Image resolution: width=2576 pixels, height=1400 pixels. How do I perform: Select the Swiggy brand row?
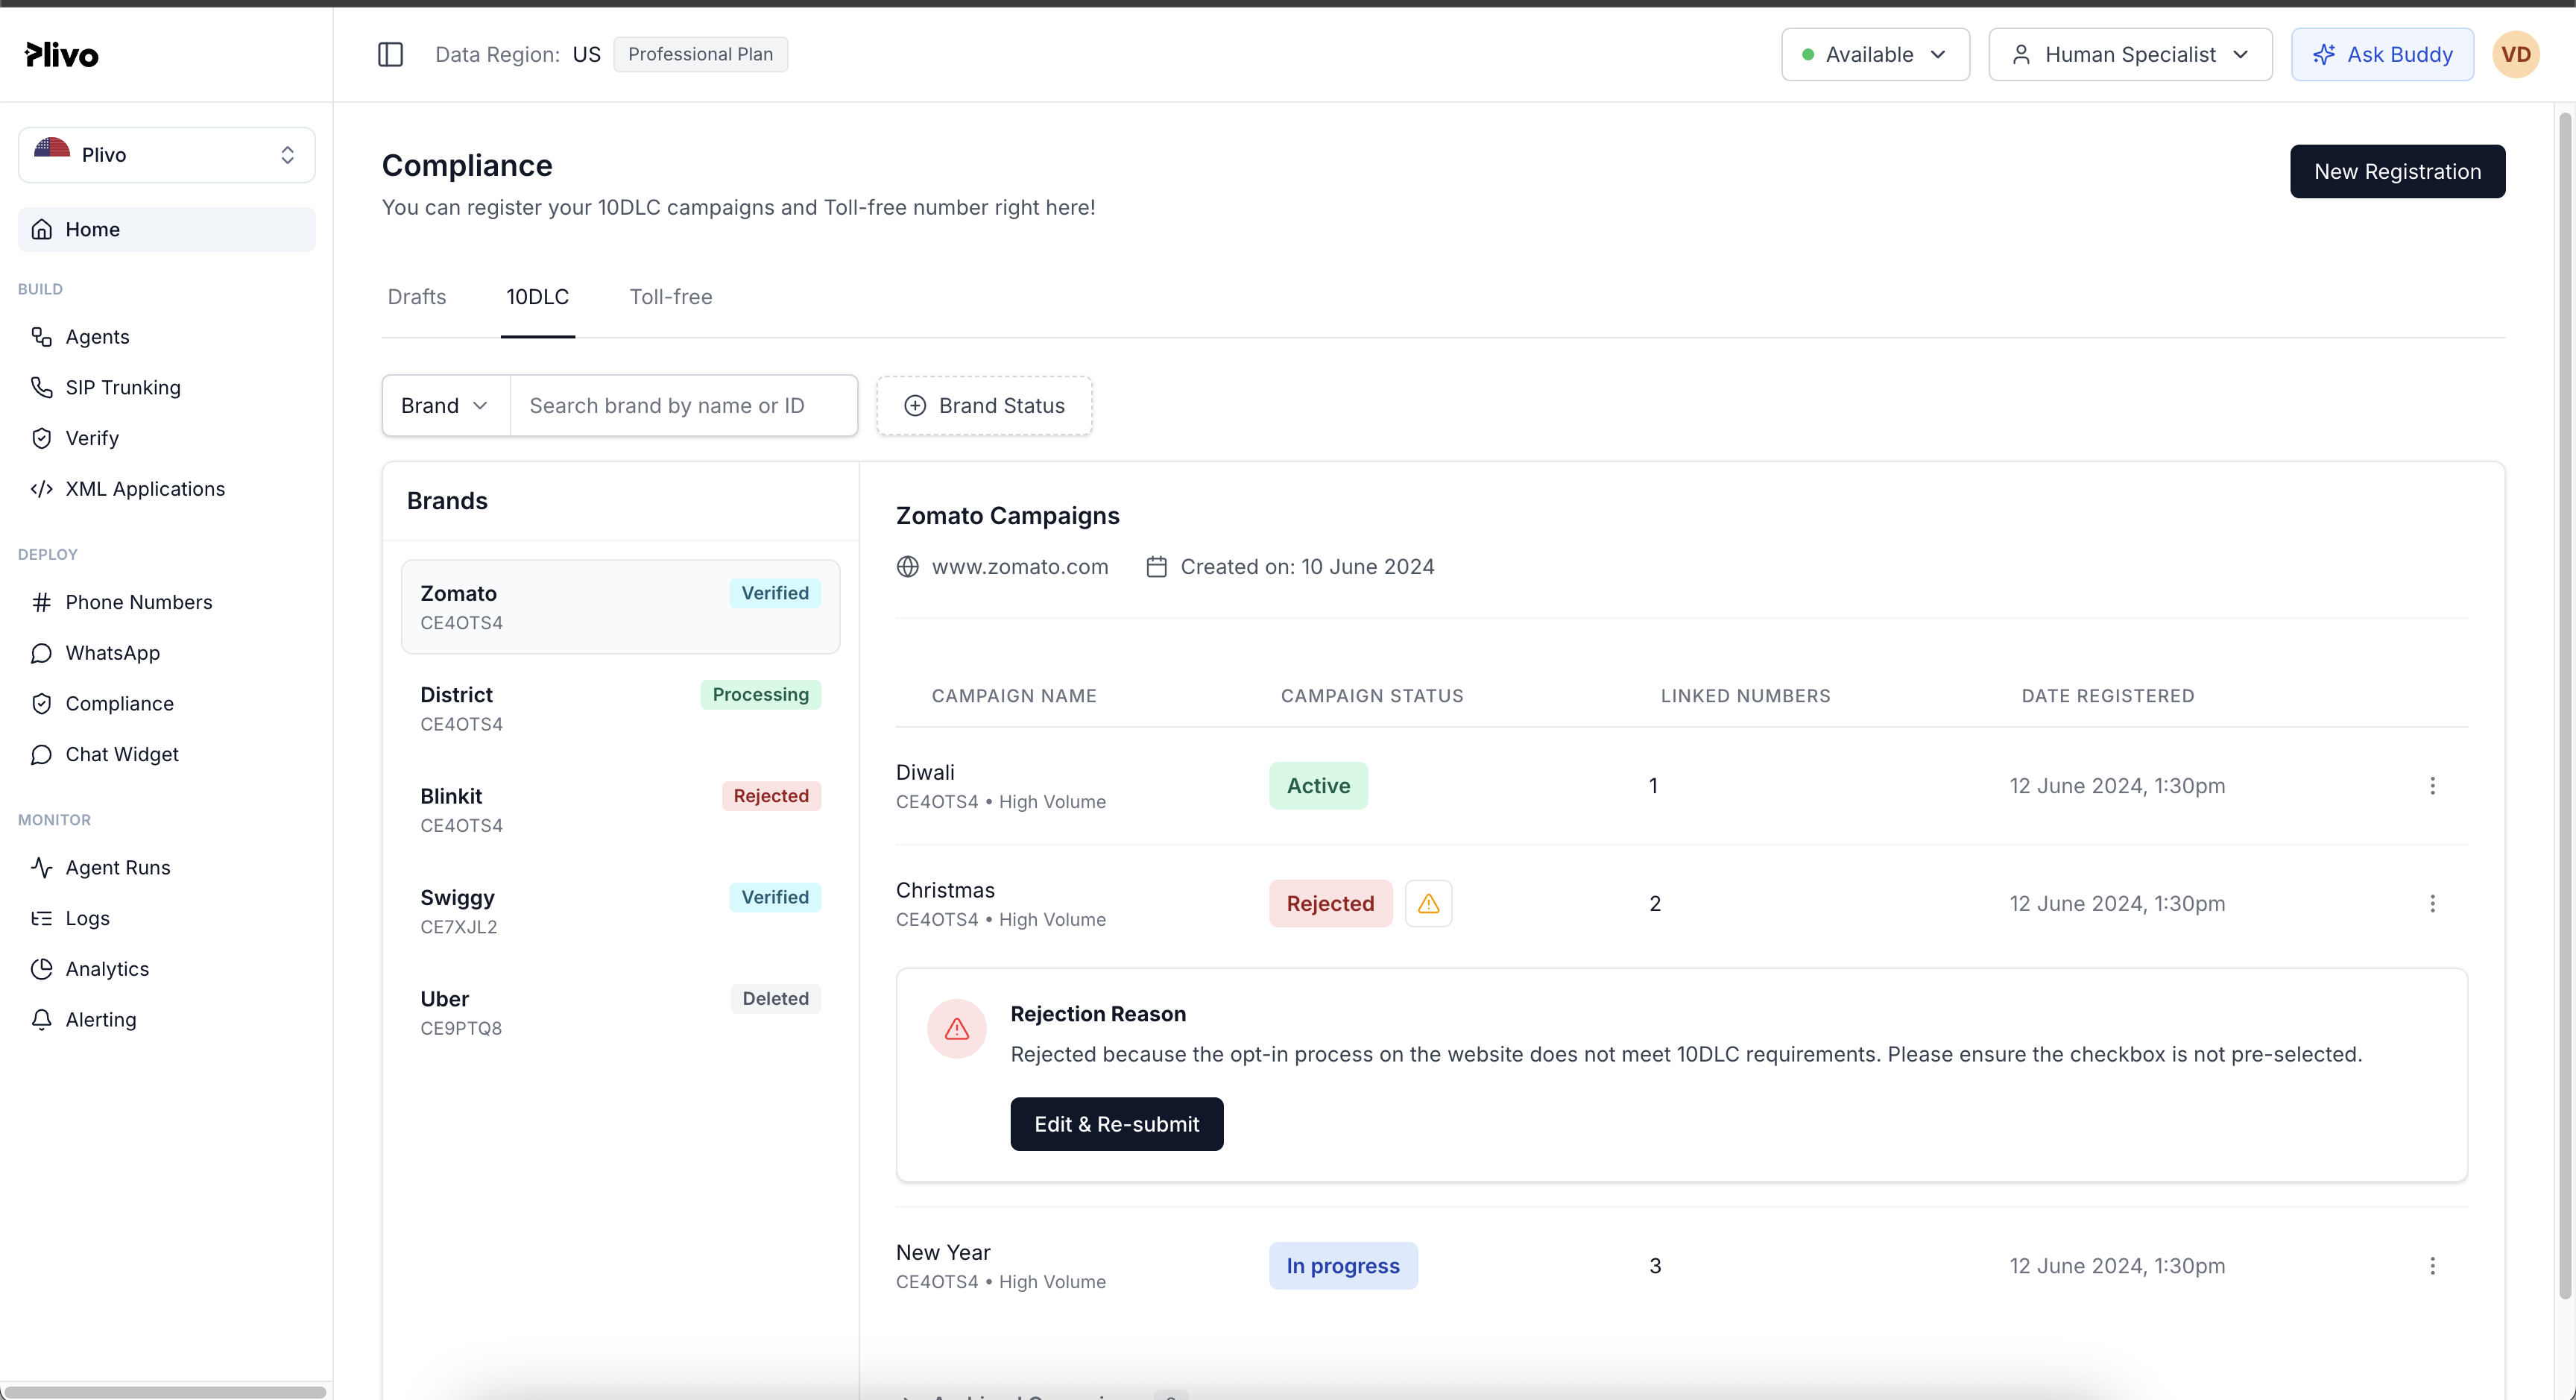tap(620, 911)
